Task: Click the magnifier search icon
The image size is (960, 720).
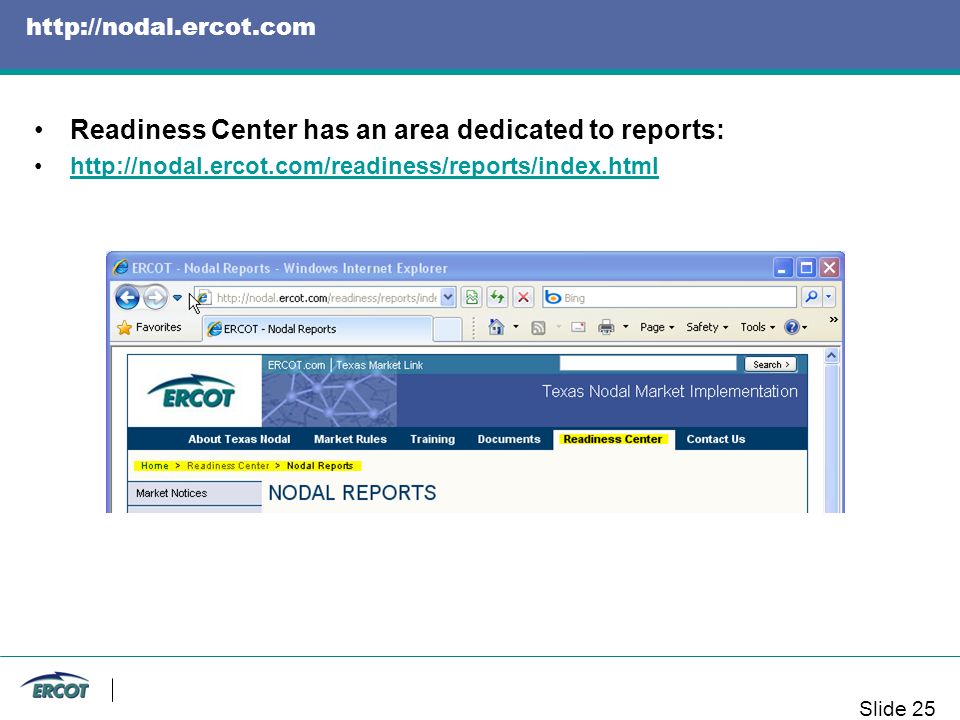Action: (x=811, y=298)
